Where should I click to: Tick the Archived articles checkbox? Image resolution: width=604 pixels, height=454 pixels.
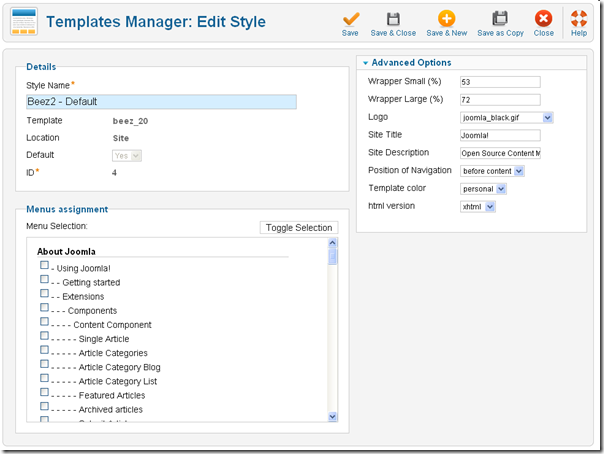[44, 406]
